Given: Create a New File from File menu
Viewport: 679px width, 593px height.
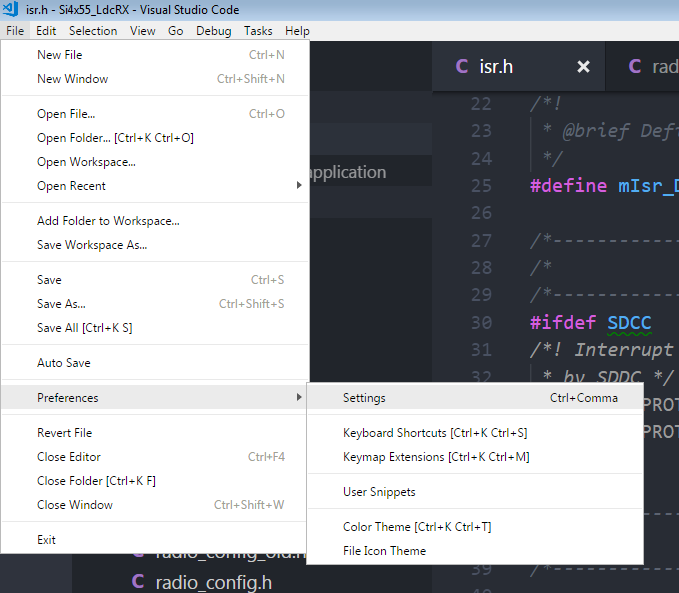Looking at the screenshot, I should [60, 55].
